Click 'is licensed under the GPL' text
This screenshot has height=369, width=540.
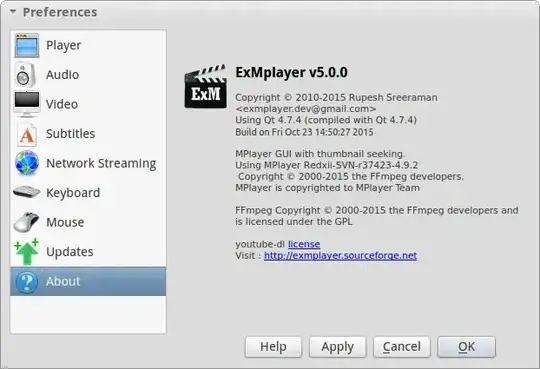tap(294, 222)
